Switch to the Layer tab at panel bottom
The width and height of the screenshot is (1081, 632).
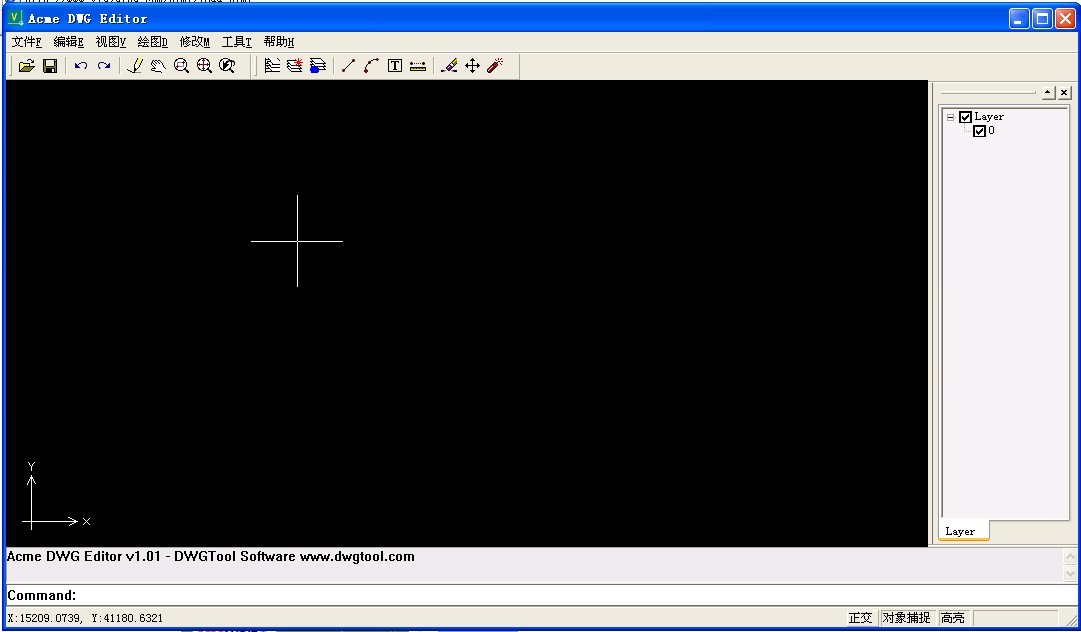pos(960,532)
